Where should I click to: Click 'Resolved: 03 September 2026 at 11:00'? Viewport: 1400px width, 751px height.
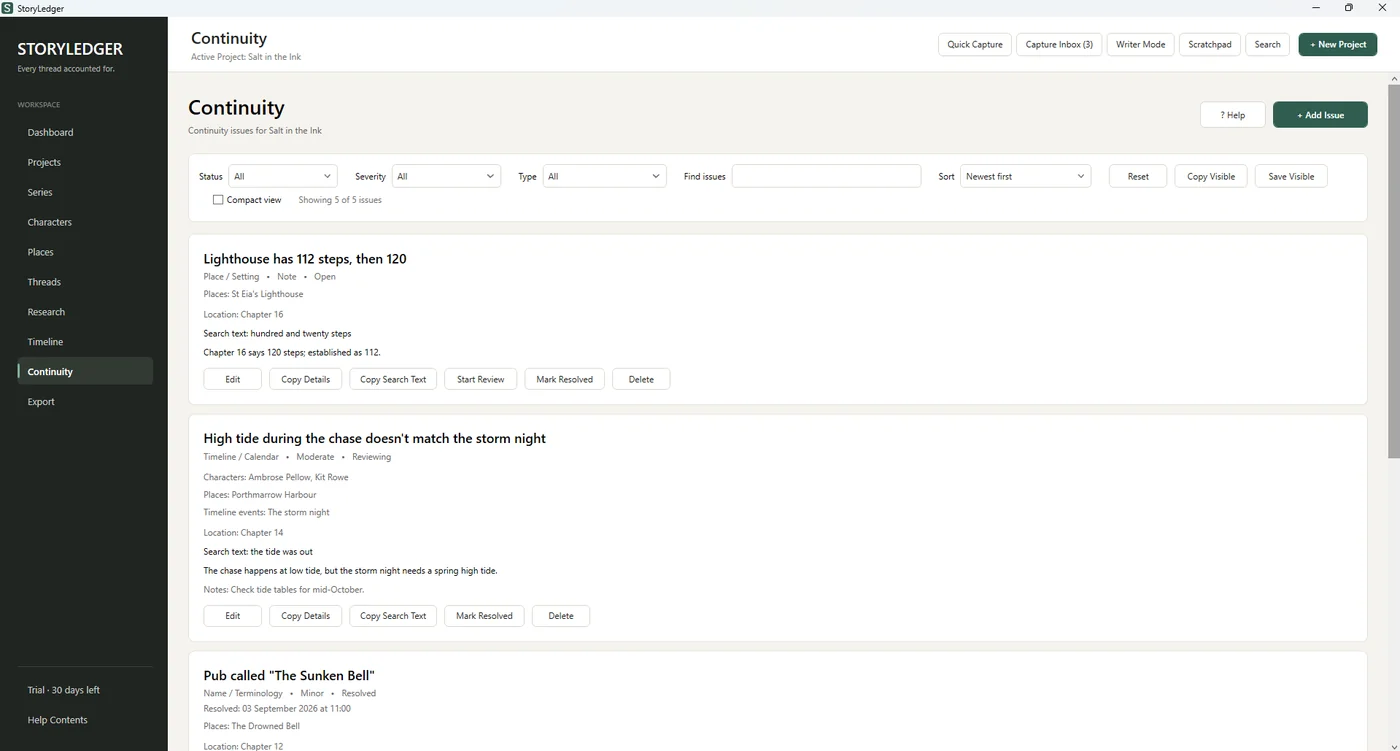tap(277, 709)
